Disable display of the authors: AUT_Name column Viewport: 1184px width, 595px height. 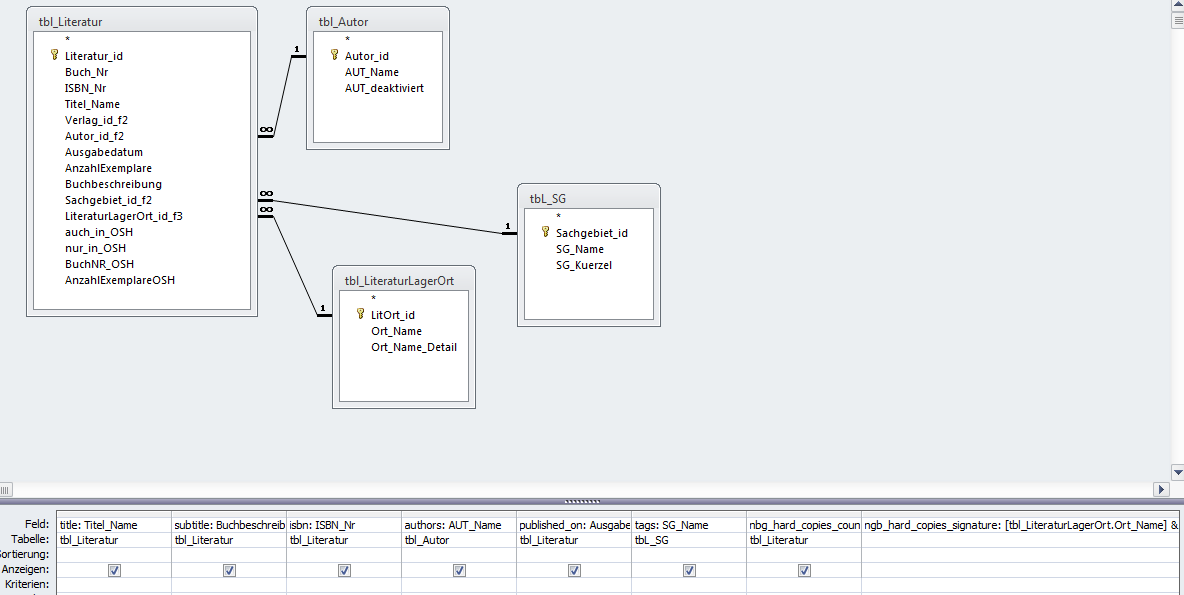(459, 570)
